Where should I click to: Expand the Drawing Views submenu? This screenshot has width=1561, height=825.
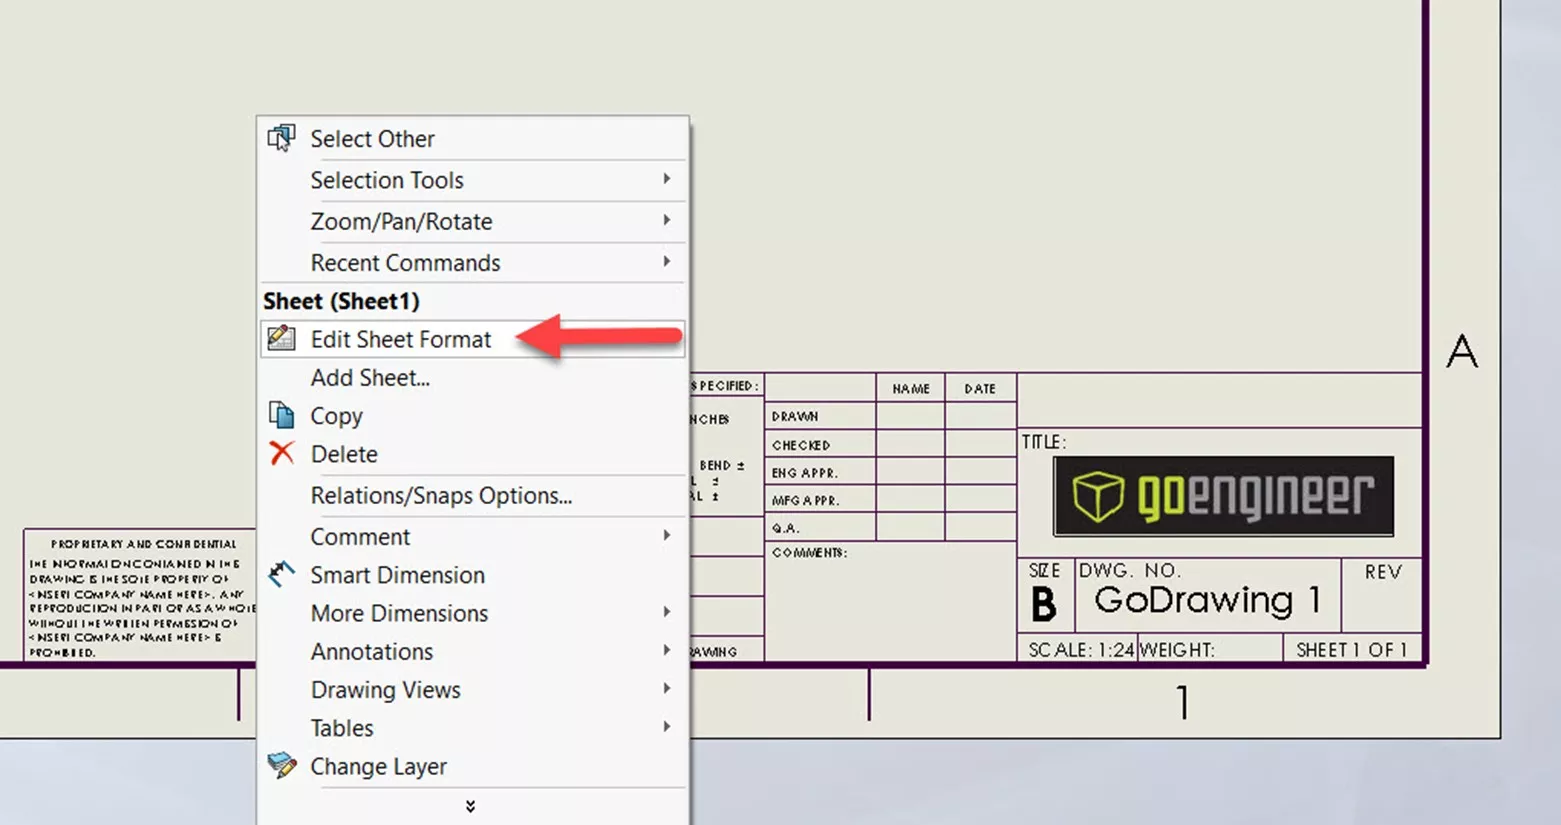pos(386,689)
